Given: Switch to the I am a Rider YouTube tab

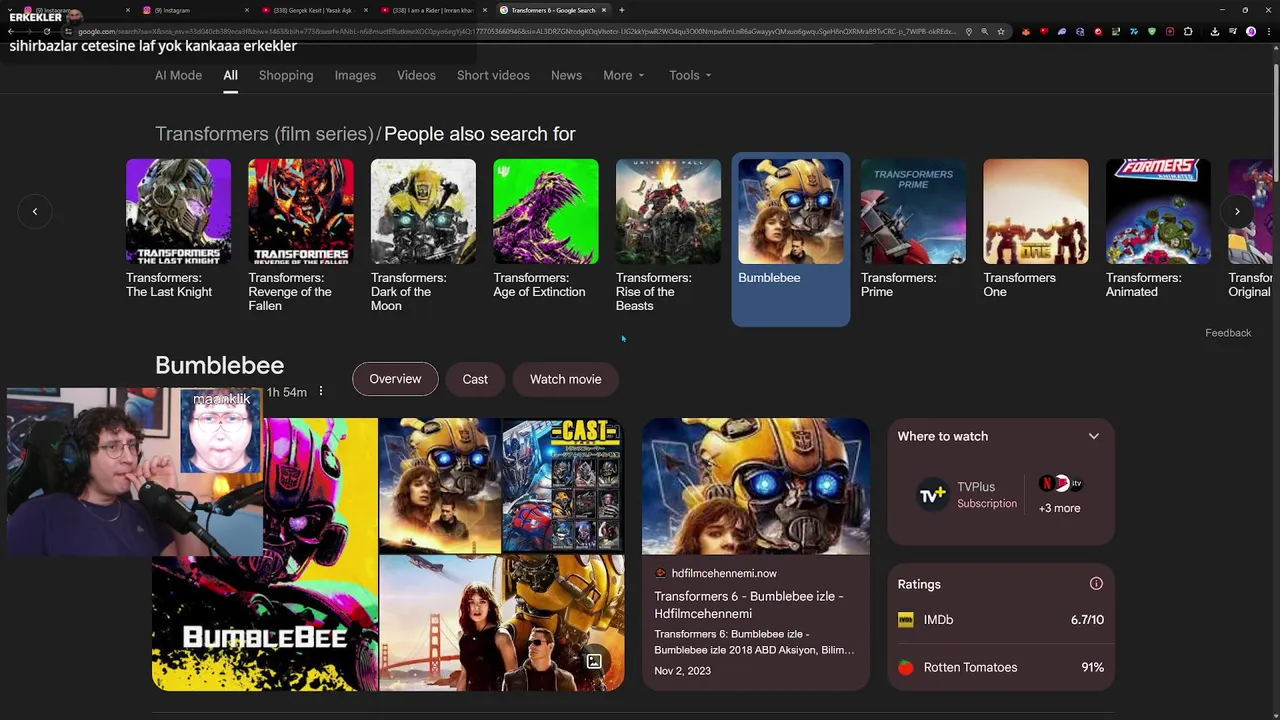Looking at the screenshot, I should point(433,10).
